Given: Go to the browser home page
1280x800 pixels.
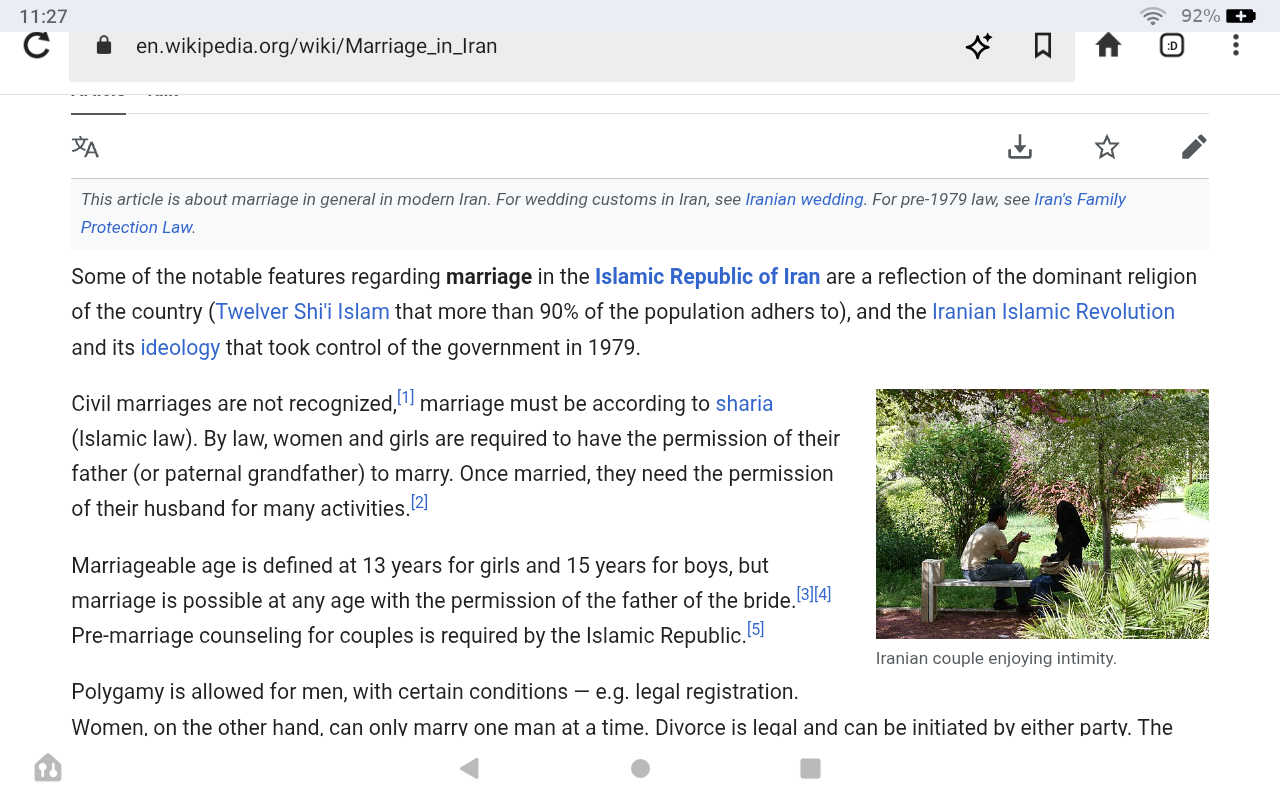Looking at the screenshot, I should point(1108,46).
